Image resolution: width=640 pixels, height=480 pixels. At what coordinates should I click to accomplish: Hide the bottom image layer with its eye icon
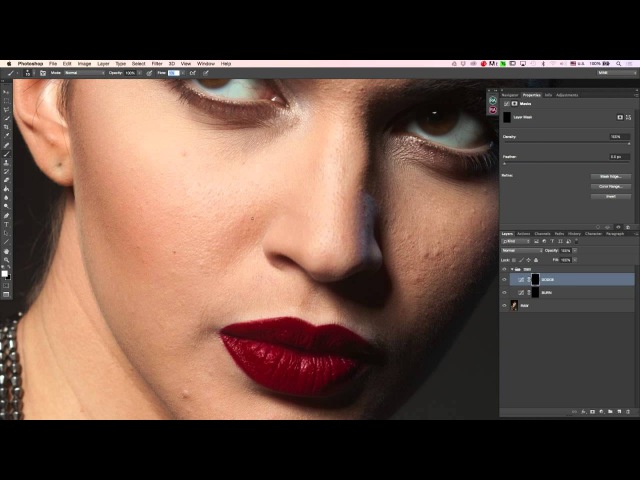tap(504, 305)
